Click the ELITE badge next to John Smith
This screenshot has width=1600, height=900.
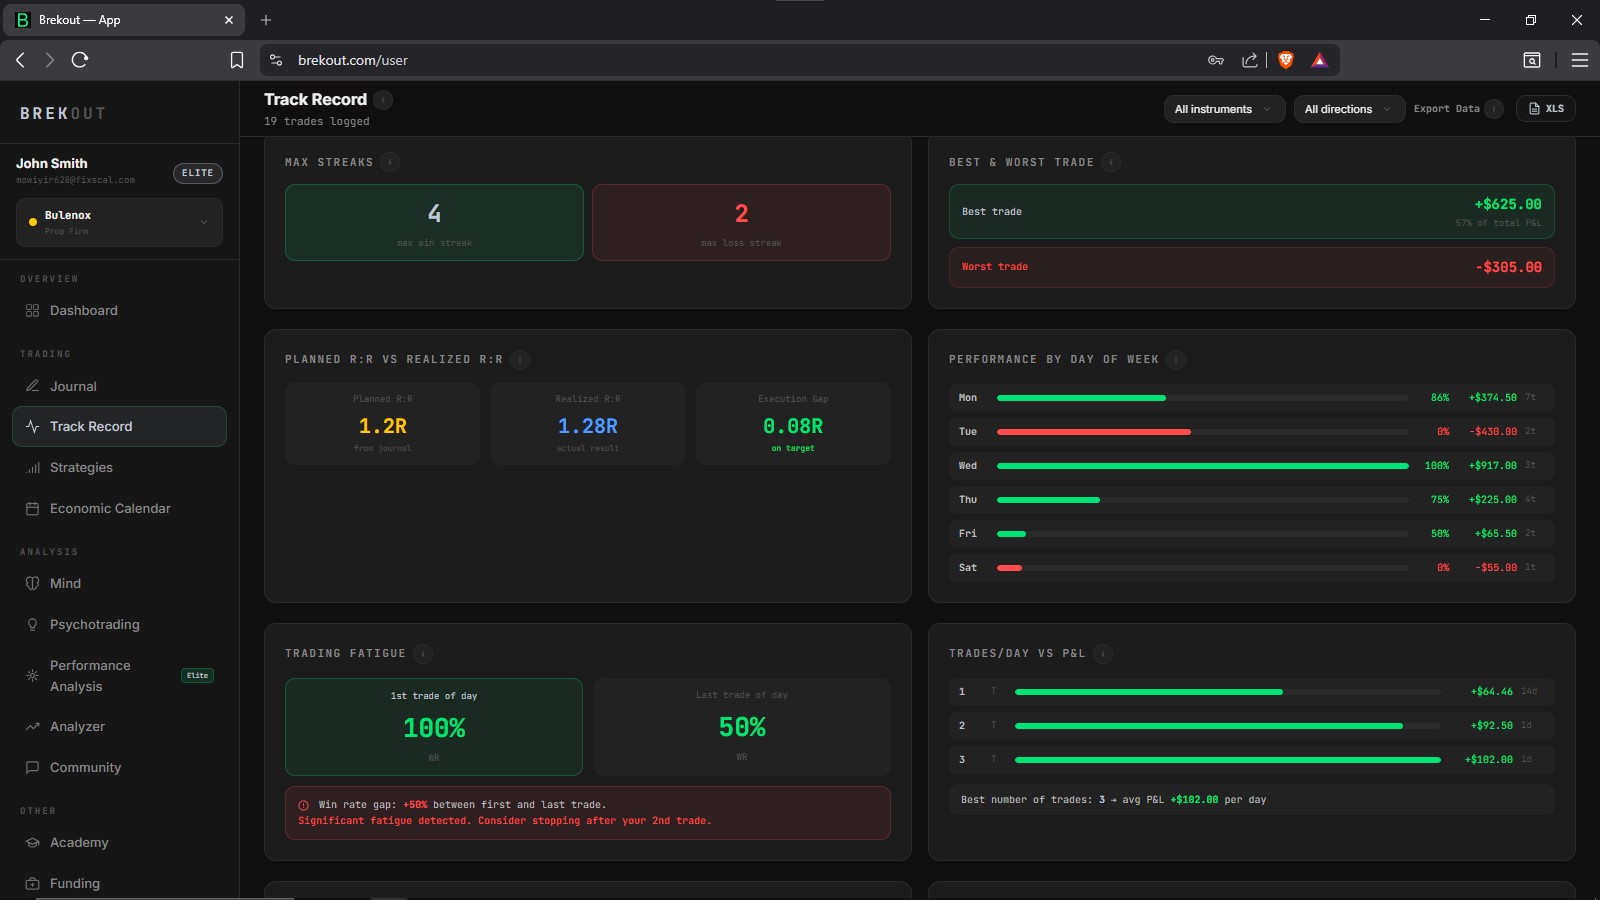tap(198, 173)
